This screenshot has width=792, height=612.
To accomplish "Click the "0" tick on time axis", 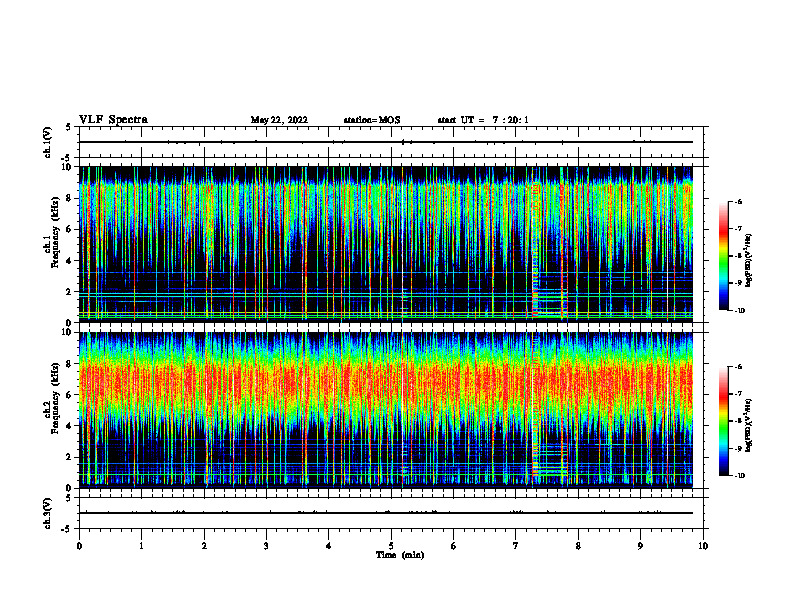I will click(79, 546).
